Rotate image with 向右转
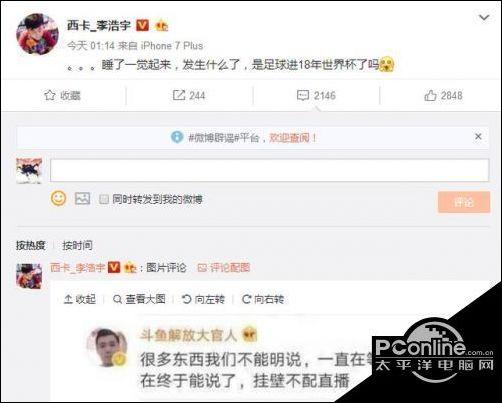502x403 pixels. point(263,299)
